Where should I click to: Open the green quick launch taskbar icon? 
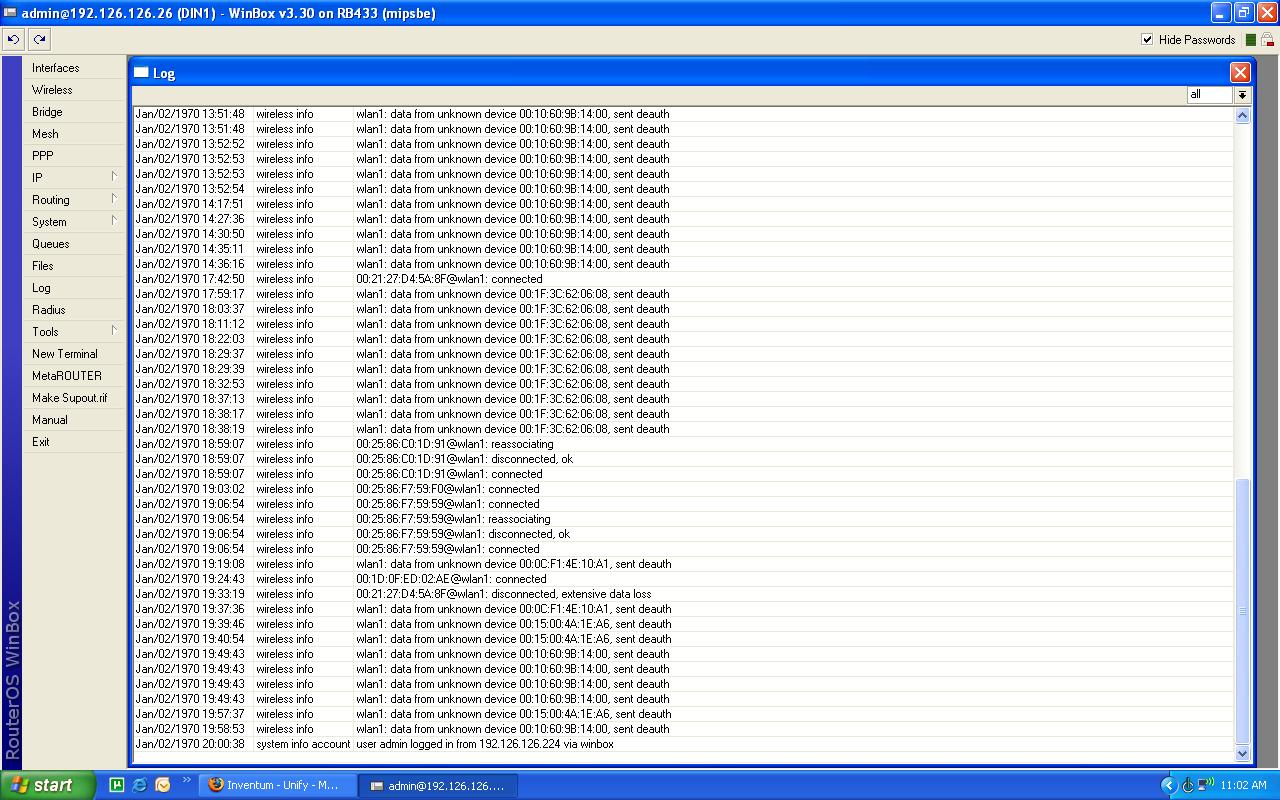[116, 785]
